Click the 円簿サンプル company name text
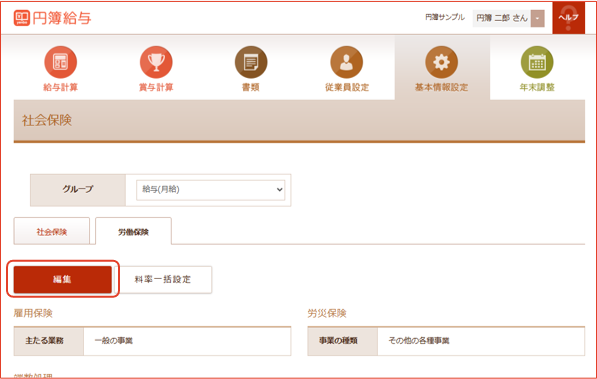This screenshot has width=597, height=379. [445, 17]
